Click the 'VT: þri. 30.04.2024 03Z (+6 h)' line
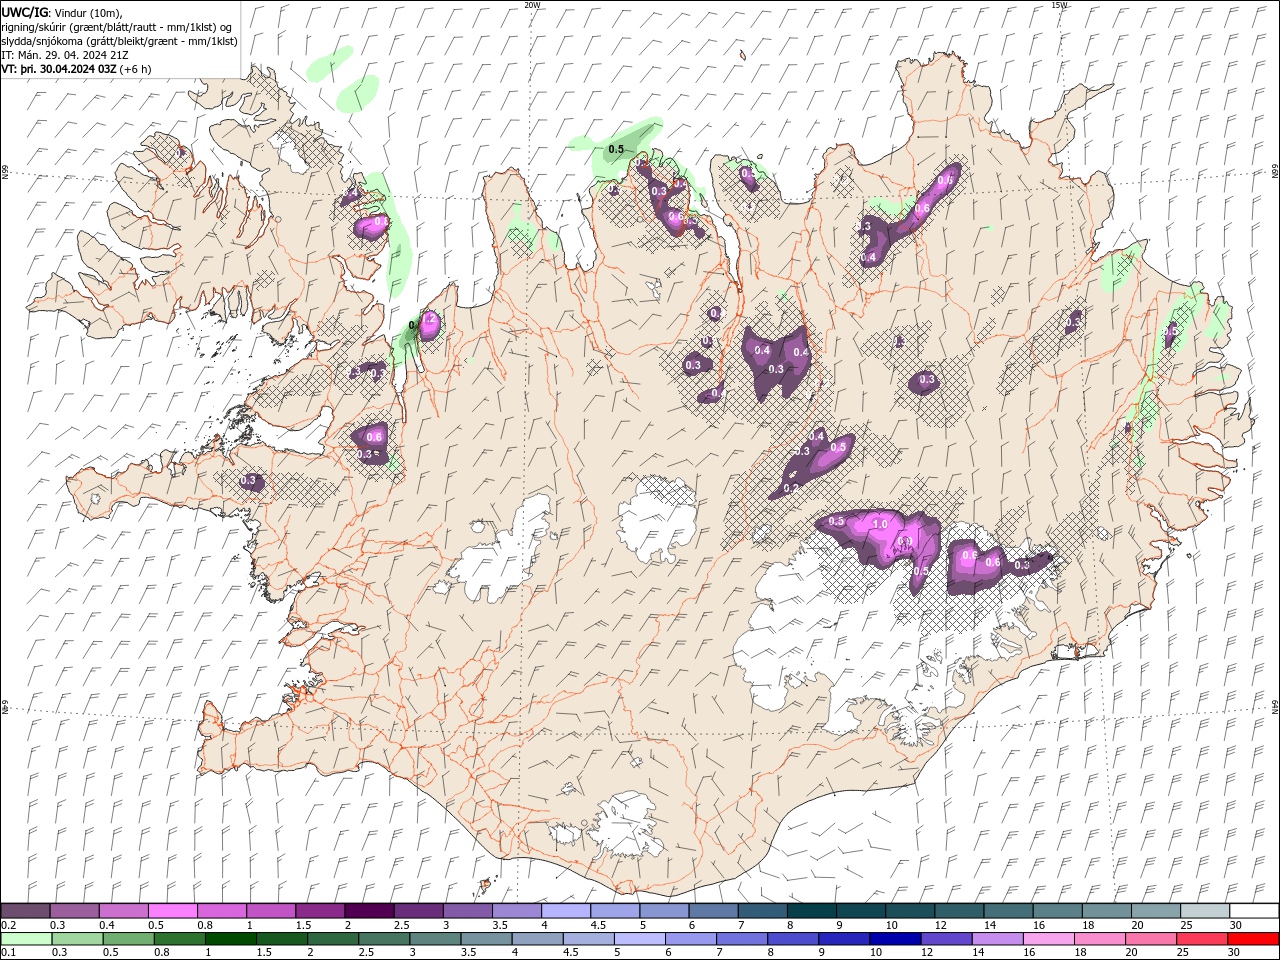The width and height of the screenshot is (1280, 960). [77, 69]
